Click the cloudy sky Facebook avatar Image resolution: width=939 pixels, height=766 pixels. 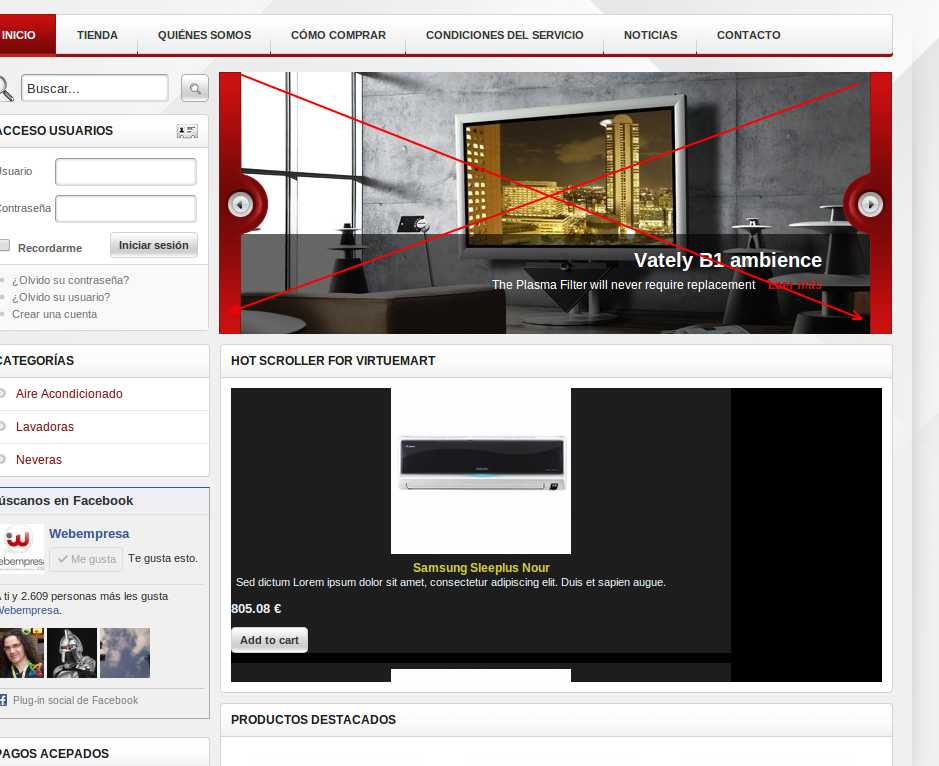(125, 653)
